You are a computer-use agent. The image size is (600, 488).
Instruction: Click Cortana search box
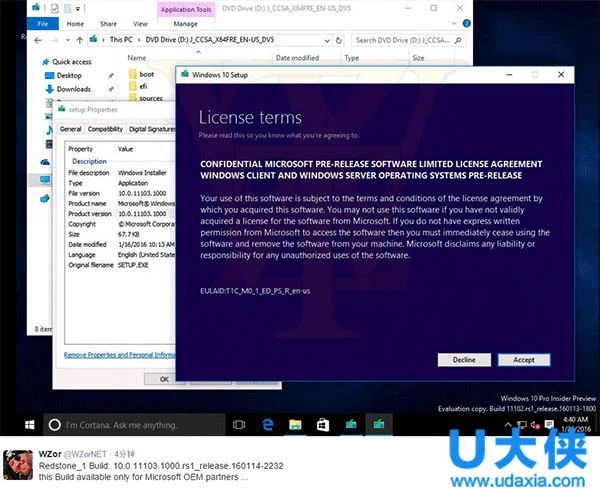pos(134,425)
